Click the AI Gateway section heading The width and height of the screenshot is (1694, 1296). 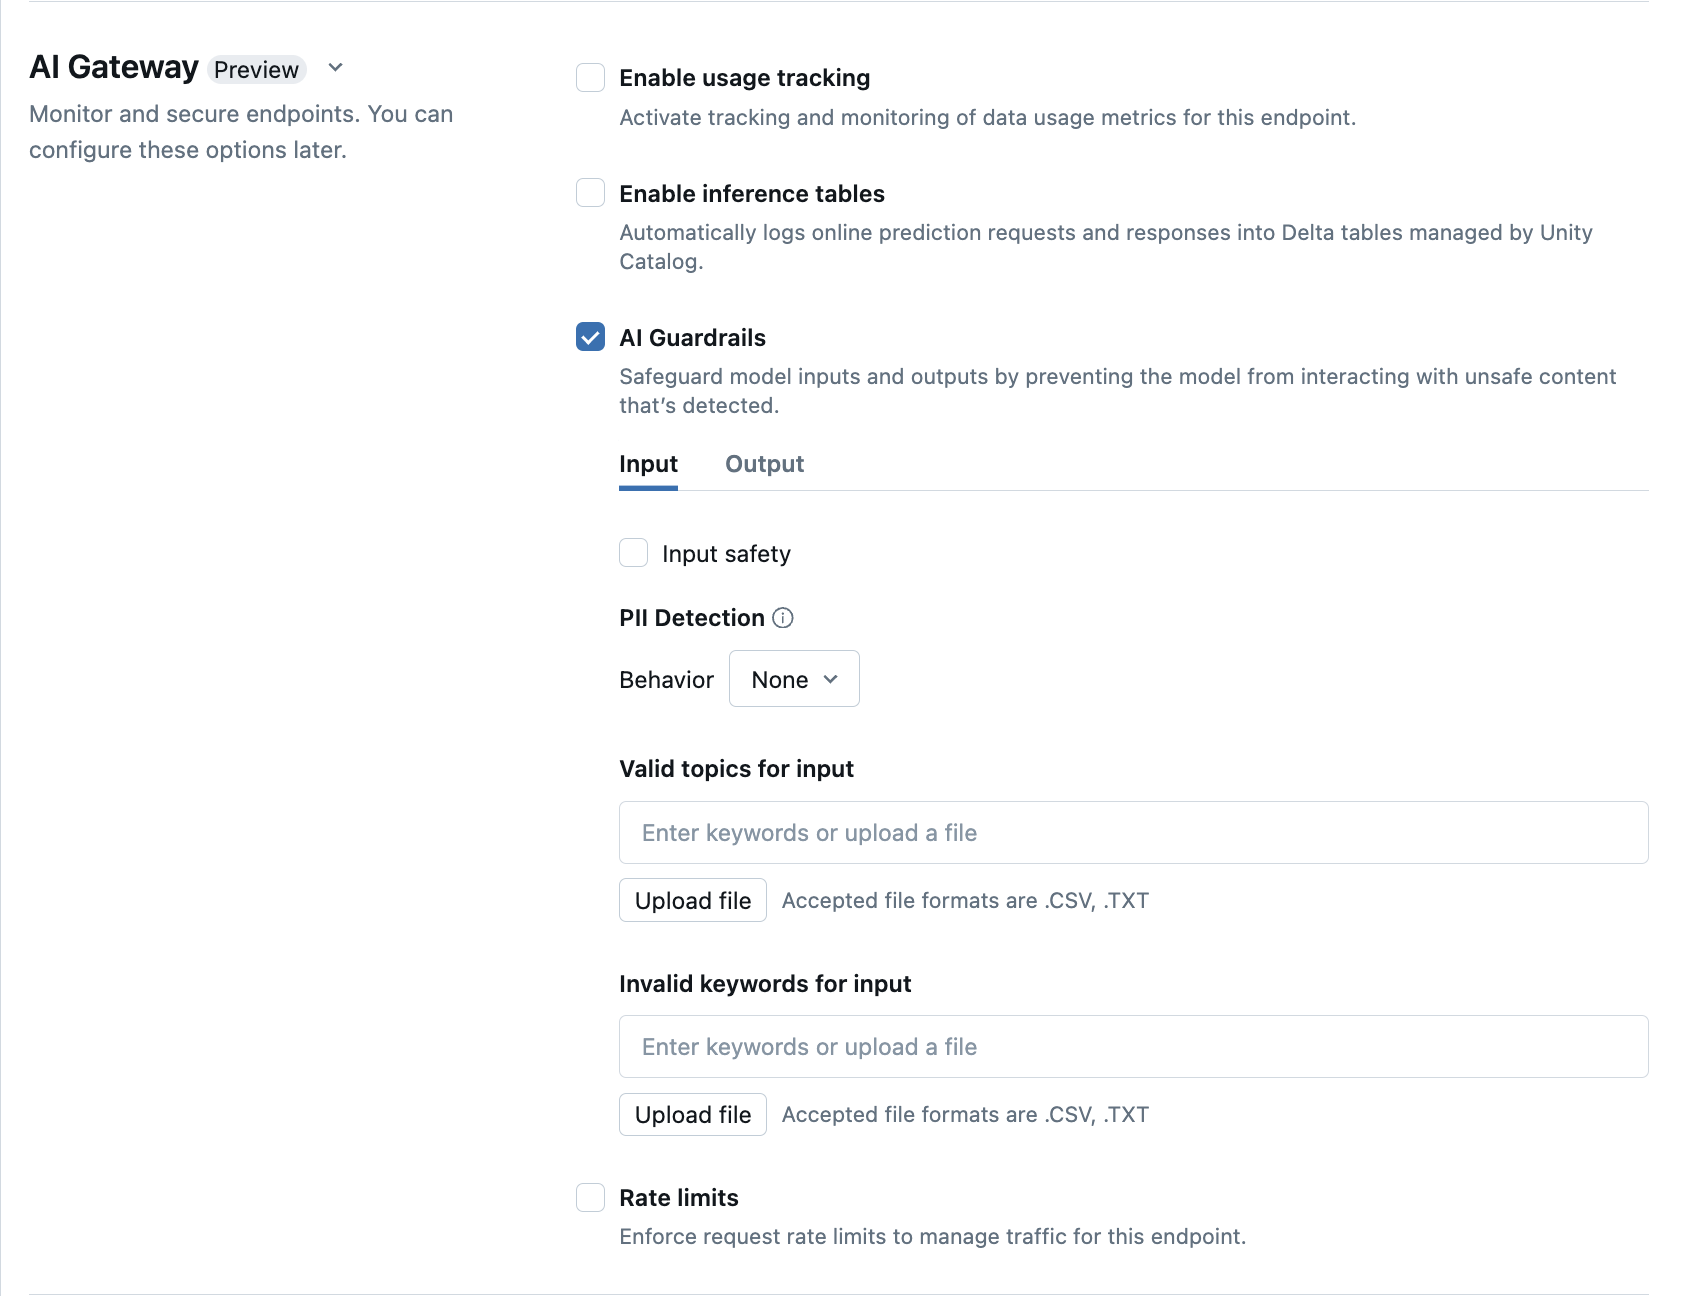point(114,67)
